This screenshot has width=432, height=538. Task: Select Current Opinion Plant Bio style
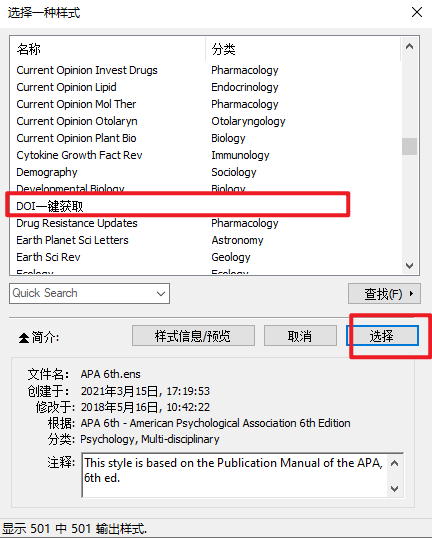[x=206, y=138]
